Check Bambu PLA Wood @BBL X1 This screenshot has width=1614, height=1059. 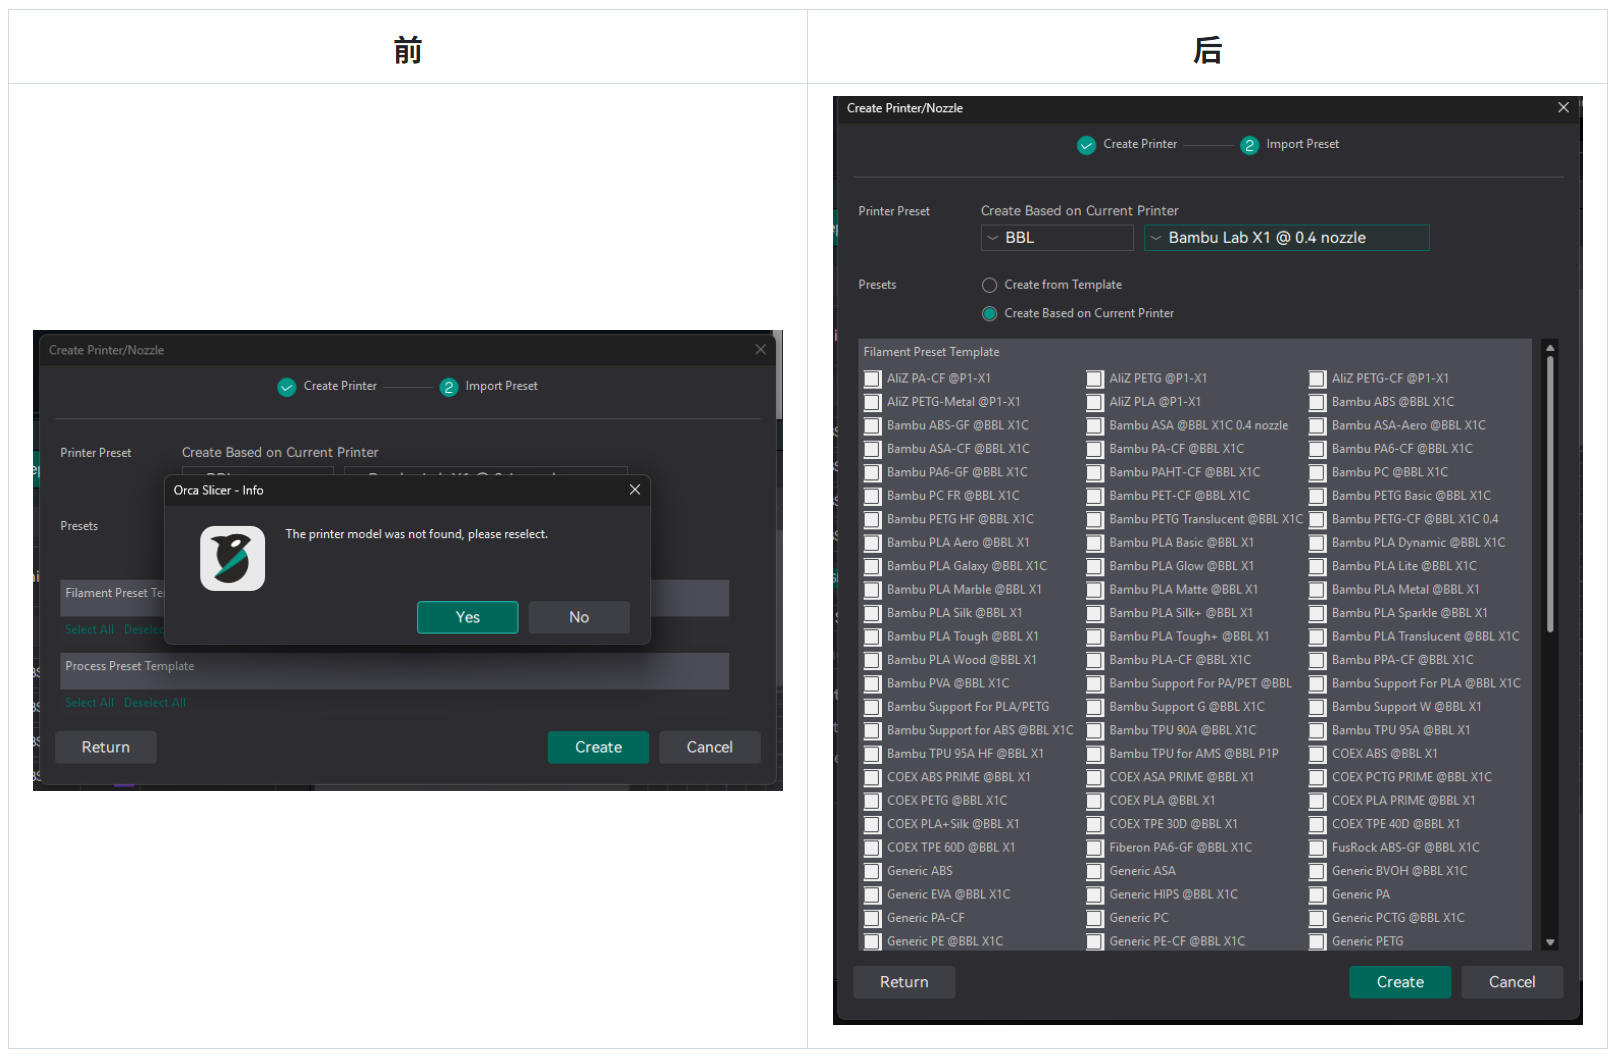coord(873,660)
